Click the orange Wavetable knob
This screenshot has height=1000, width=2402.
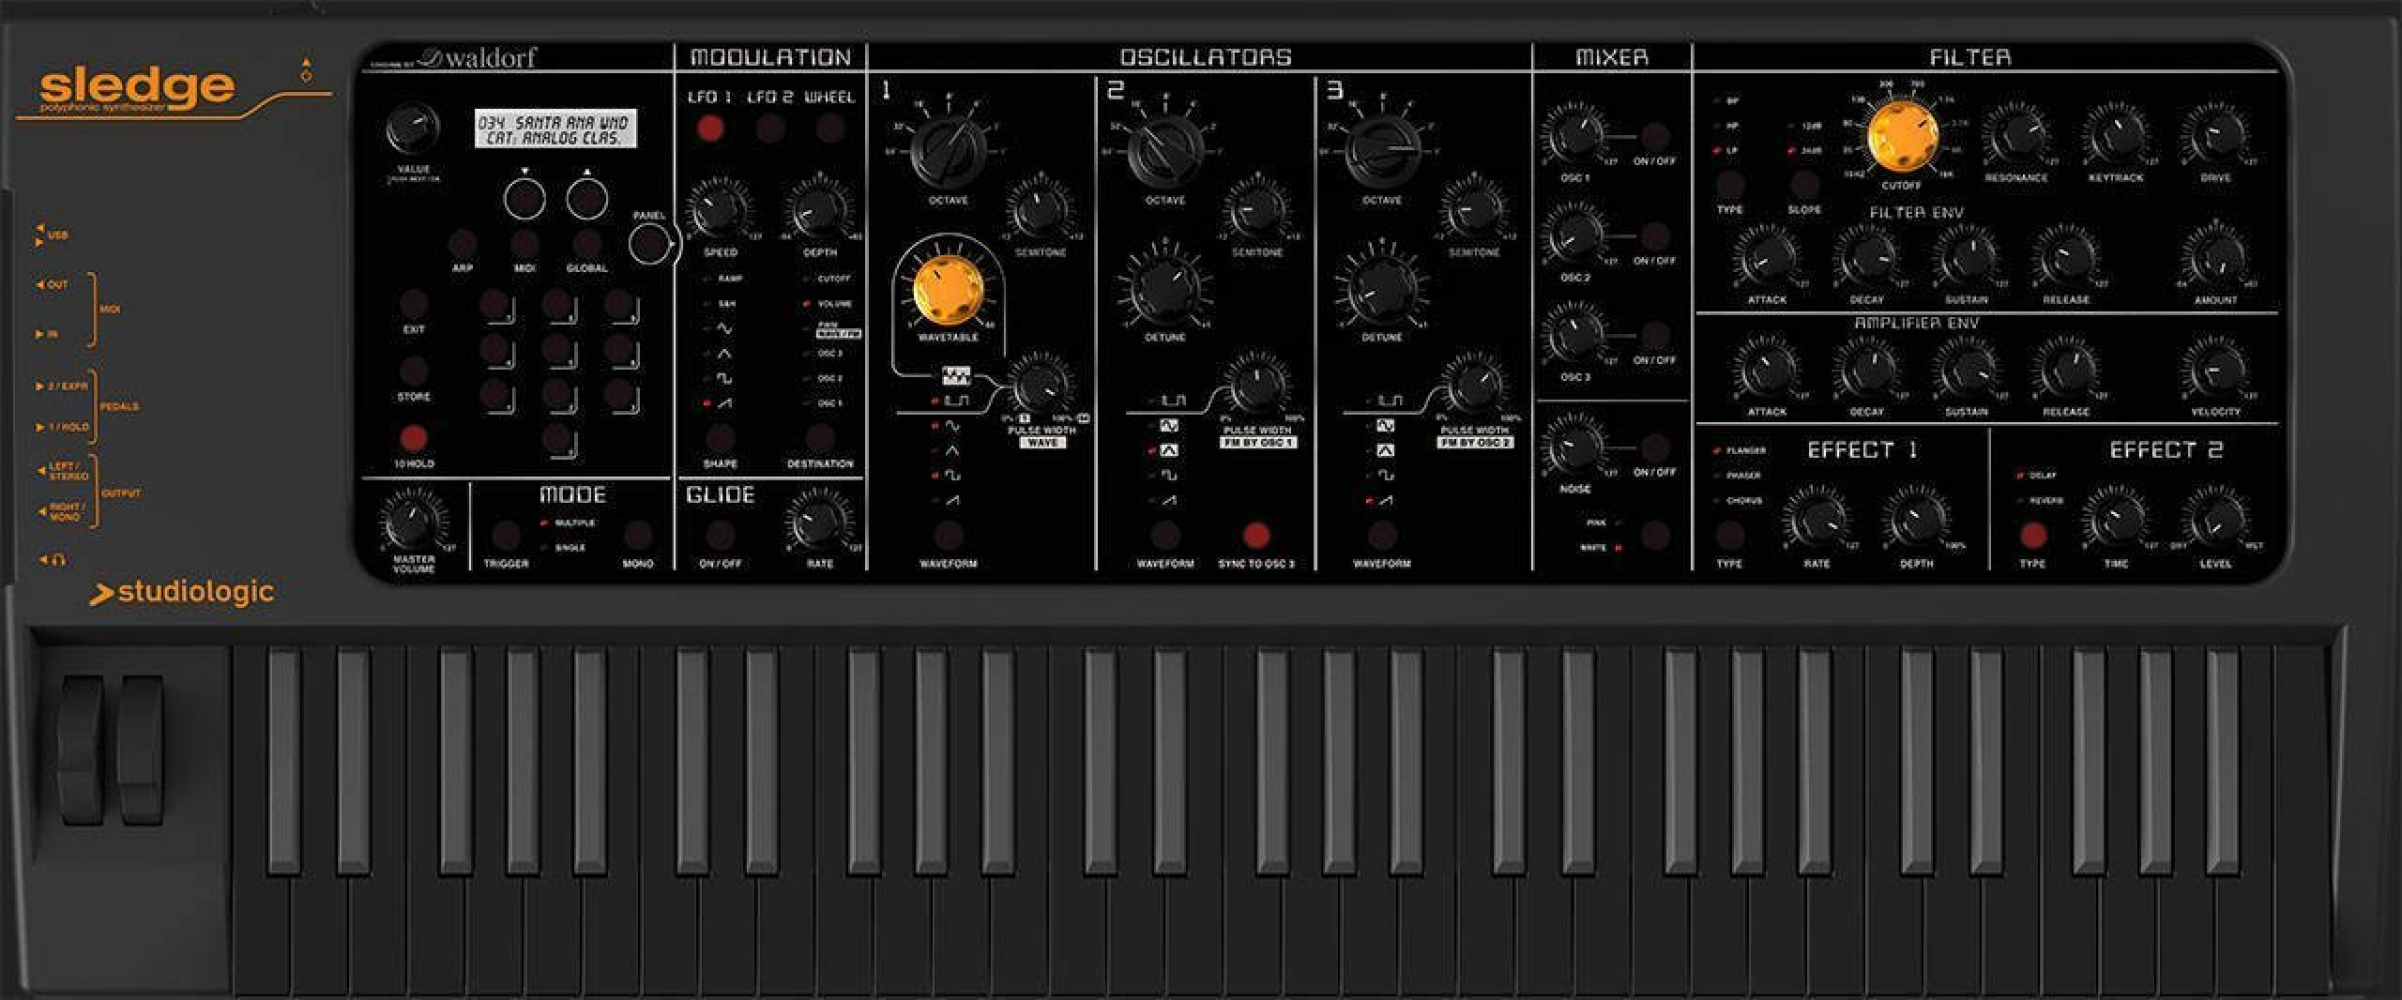pos(947,289)
